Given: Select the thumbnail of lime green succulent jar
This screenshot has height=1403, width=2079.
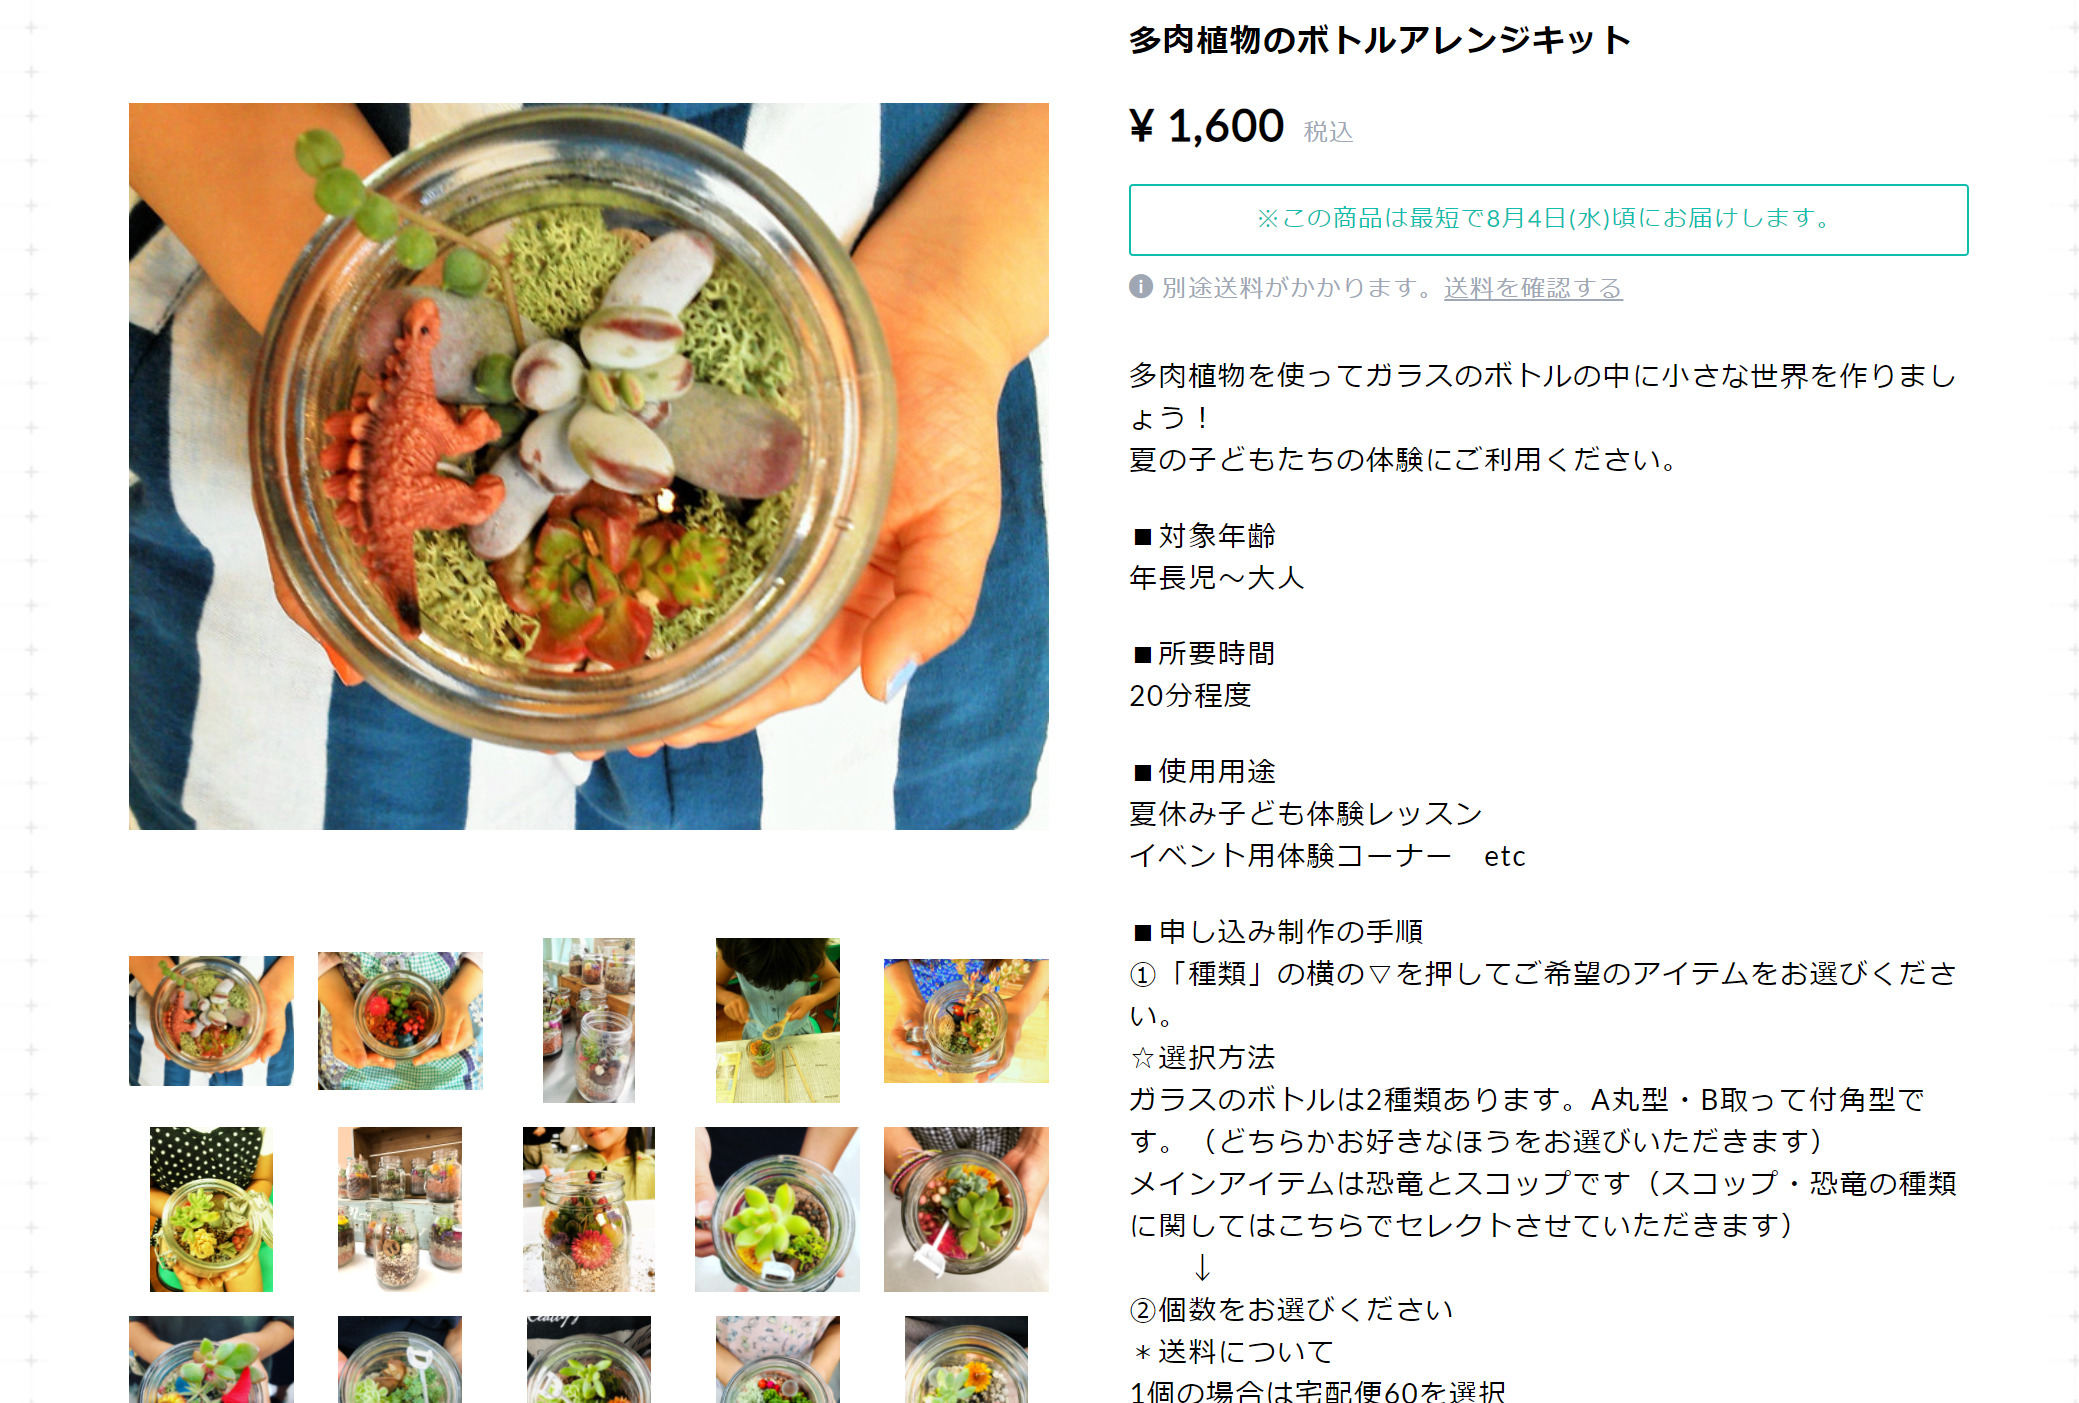Looking at the screenshot, I should click(x=778, y=1209).
